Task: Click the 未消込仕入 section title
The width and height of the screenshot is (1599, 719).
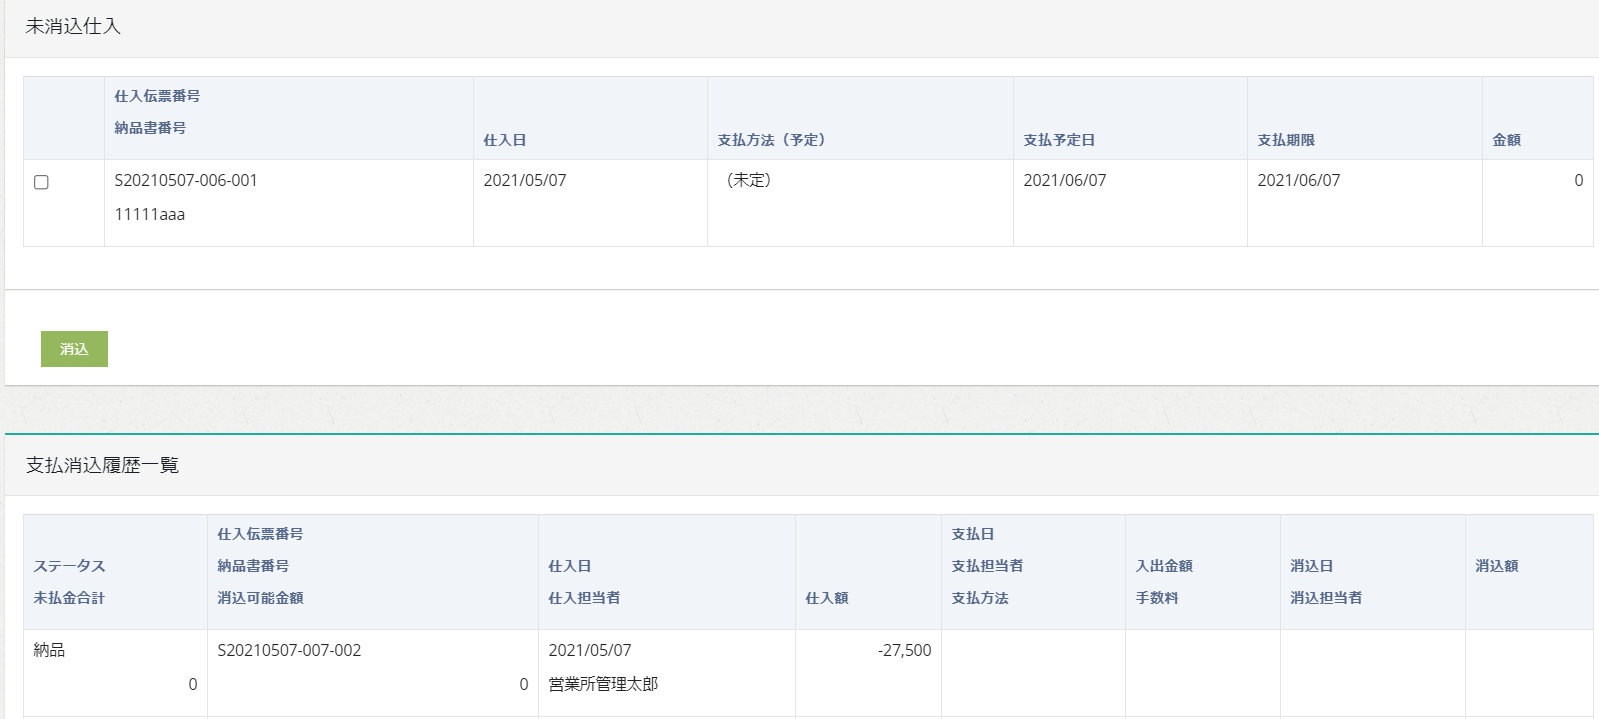Action: tap(73, 27)
